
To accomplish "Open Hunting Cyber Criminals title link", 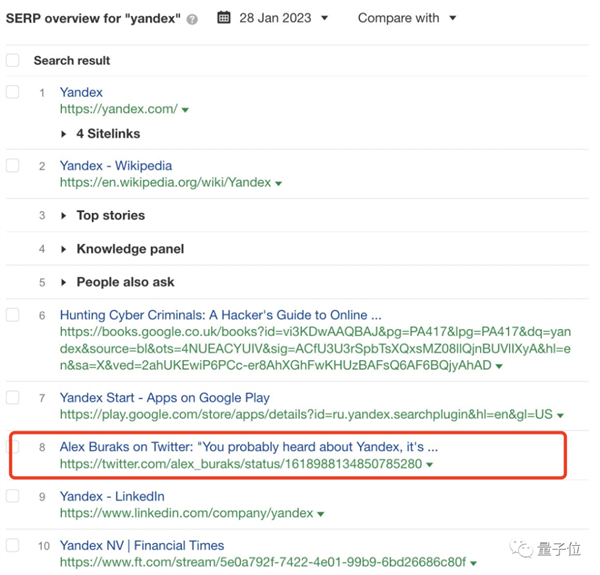I will (220, 315).
